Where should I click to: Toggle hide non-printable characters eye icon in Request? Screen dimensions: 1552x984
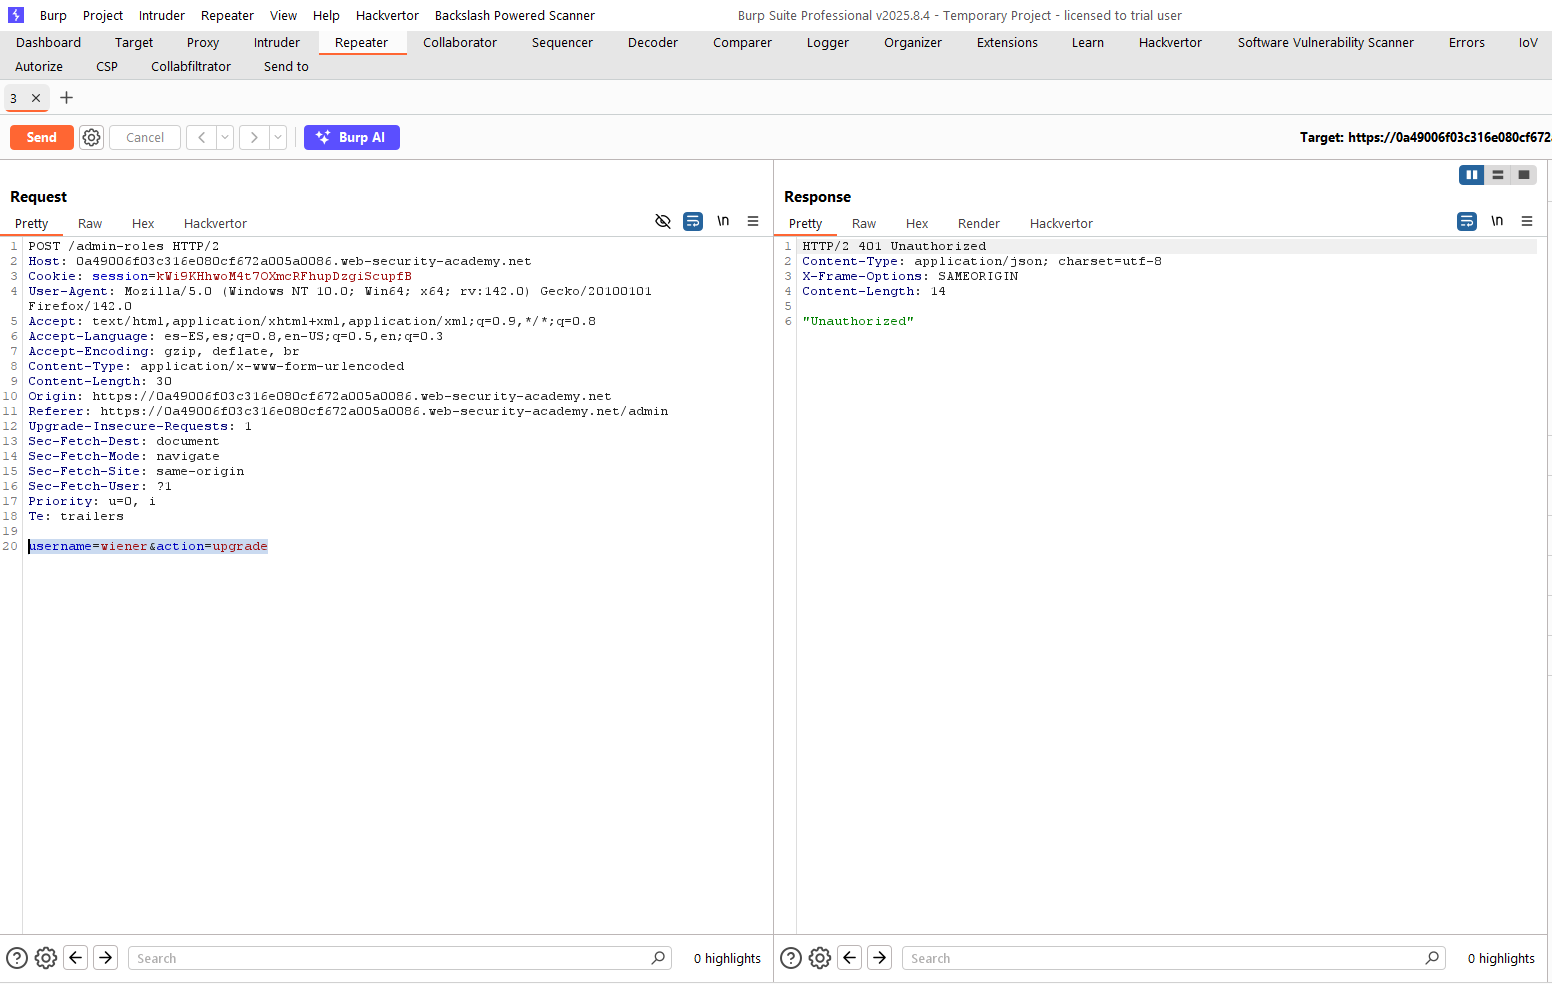click(x=662, y=221)
